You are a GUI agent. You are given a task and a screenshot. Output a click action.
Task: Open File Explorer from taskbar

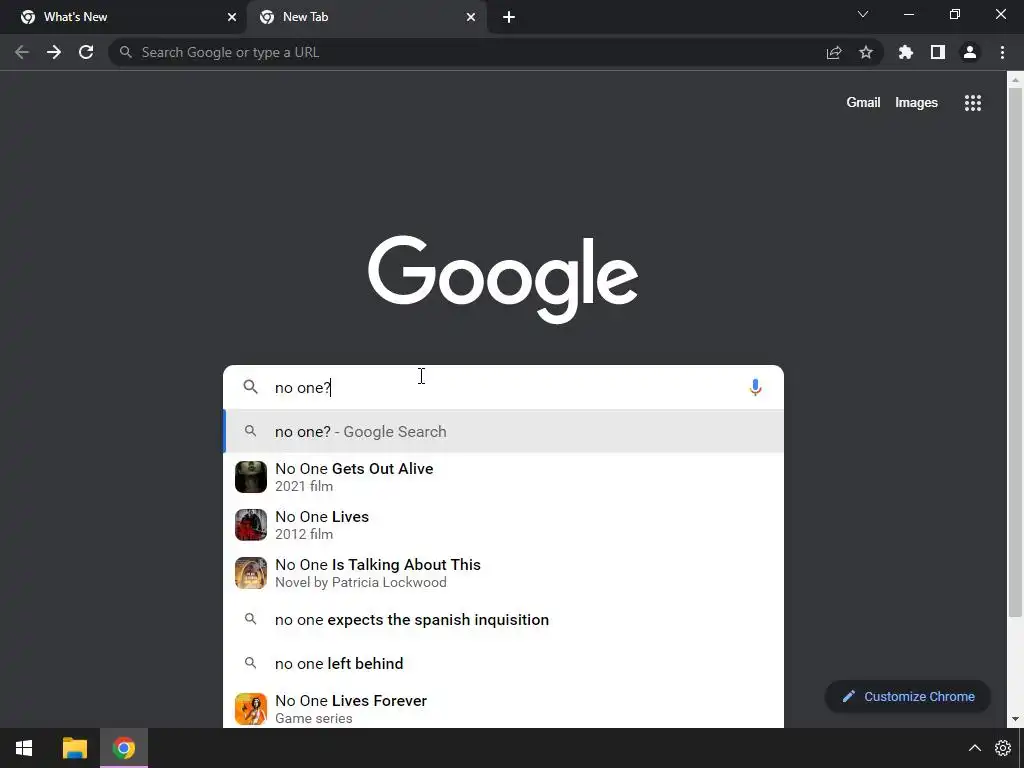click(x=74, y=748)
